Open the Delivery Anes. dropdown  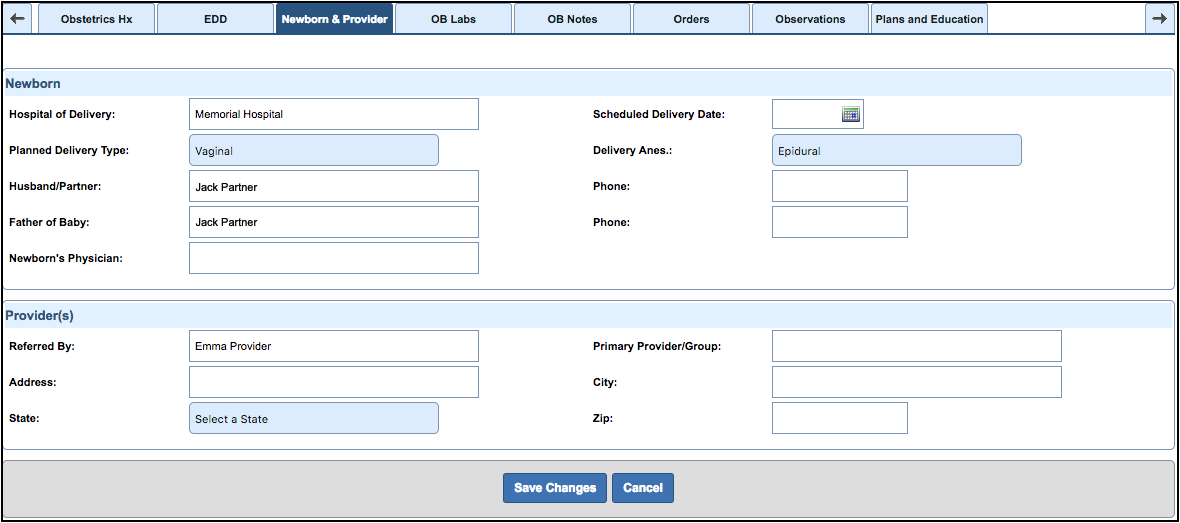(x=896, y=151)
